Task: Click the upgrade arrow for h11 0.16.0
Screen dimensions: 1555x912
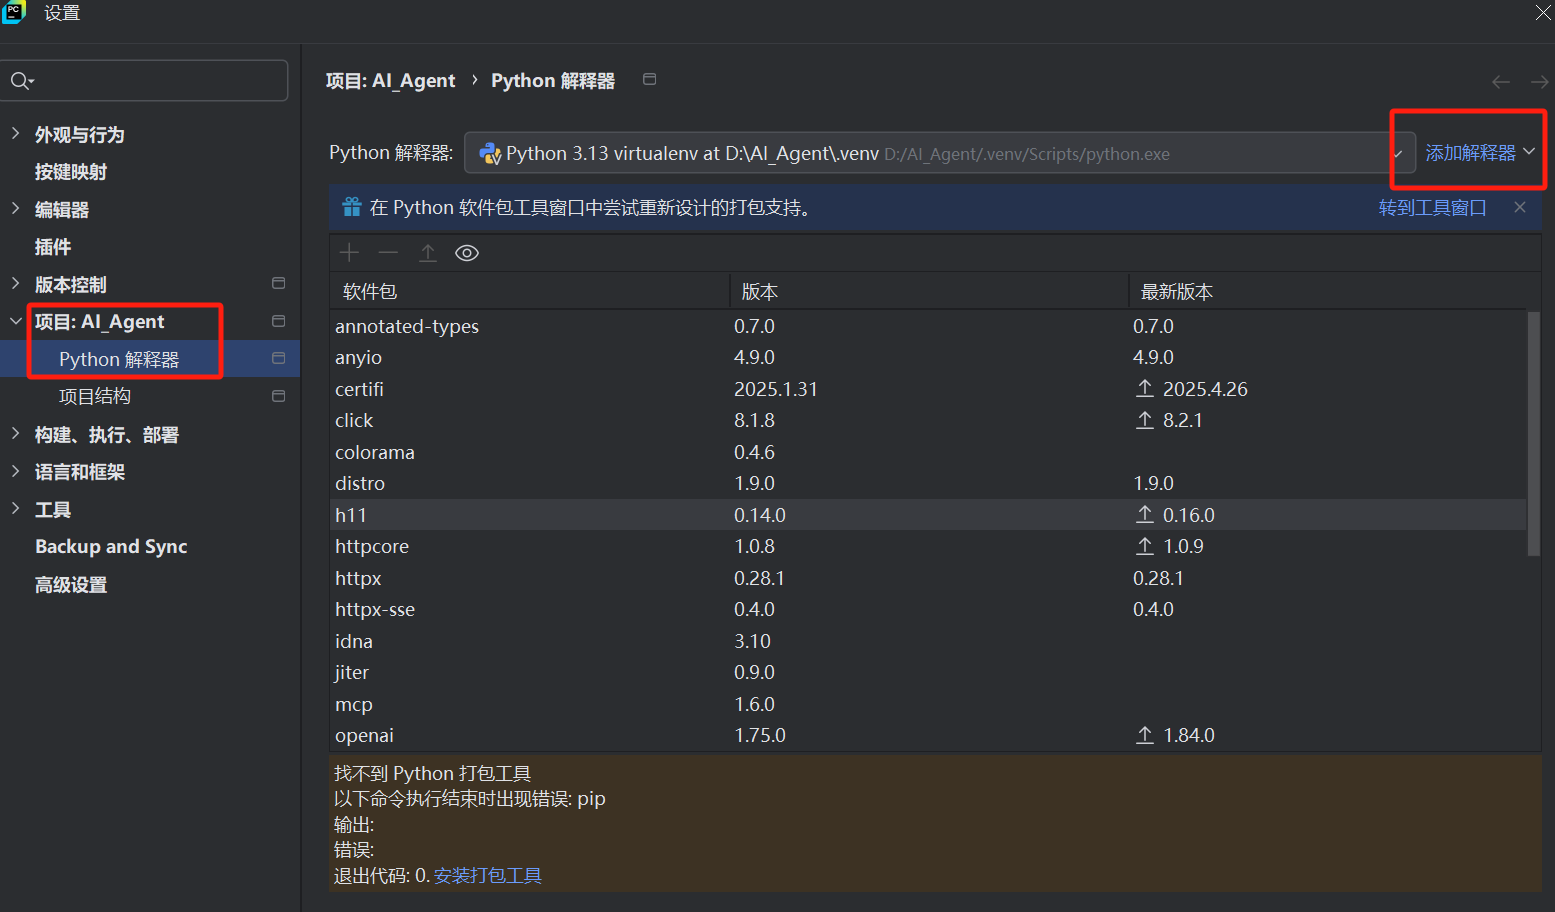Action: [x=1145, y=514]
